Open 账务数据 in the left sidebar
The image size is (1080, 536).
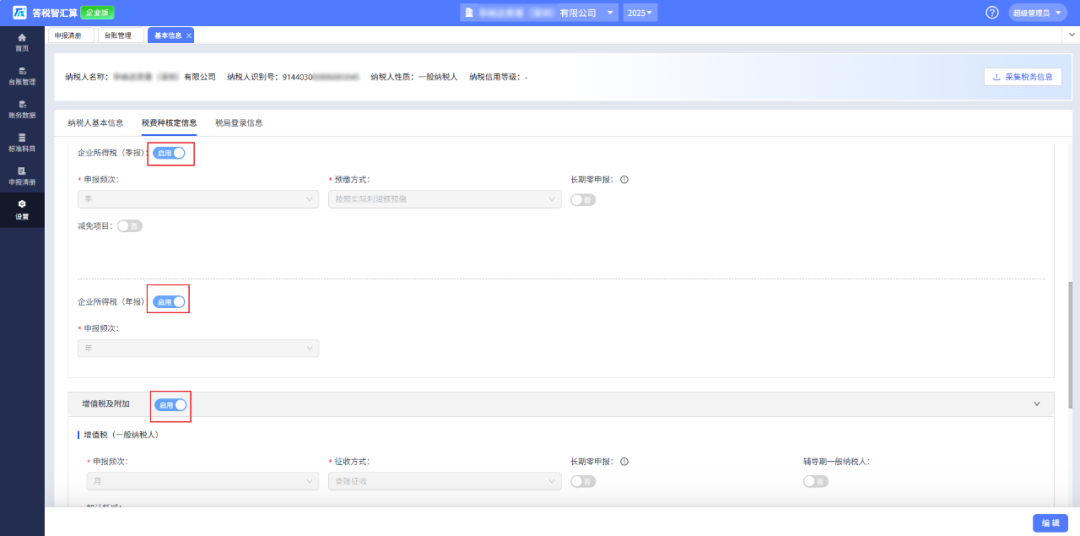[22, 109]
